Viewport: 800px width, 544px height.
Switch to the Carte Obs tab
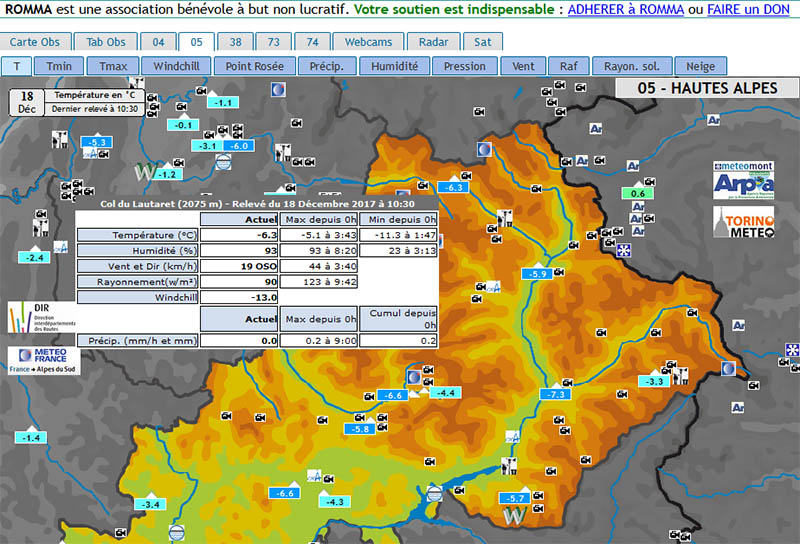(x=35, y=42)
